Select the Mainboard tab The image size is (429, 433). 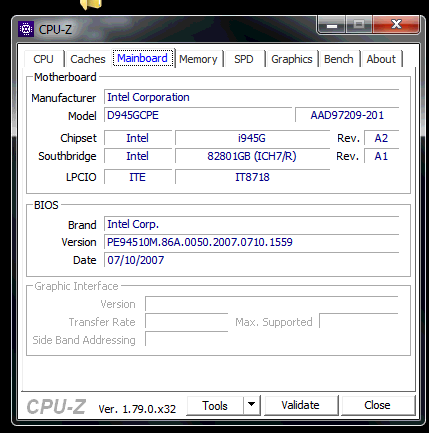(142, 58)
